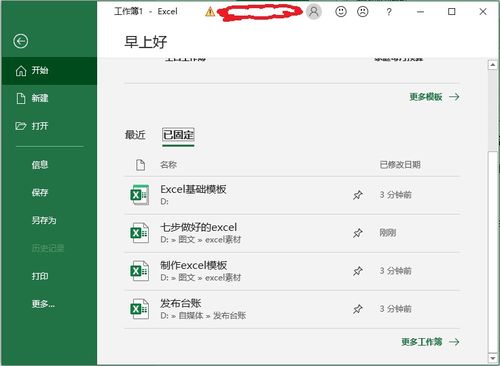This screenshot has width=500, height=366.
Task: Select the 七步做好的excel file name
Action: [199, 227]
